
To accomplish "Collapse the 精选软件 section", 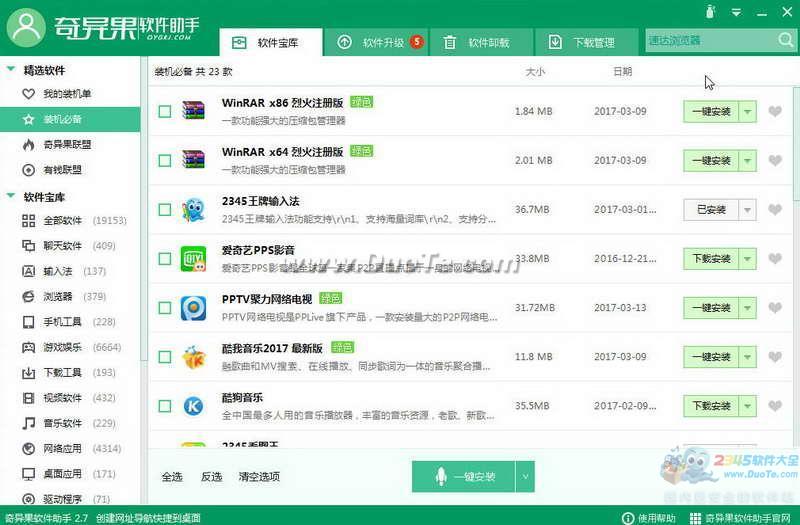I will click(10, 69).
